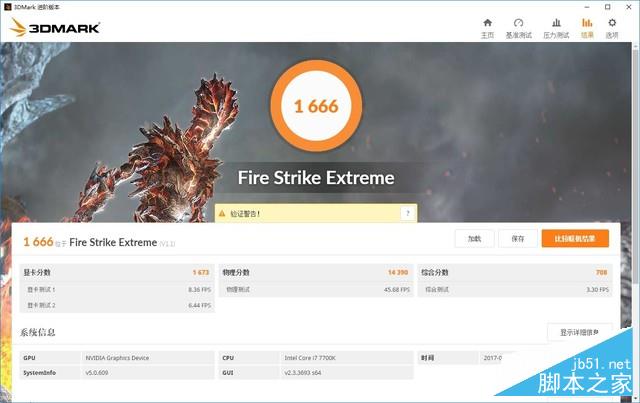Click the Fire Strike Extreme banner title
640x403 pixels.
(316, 178)
